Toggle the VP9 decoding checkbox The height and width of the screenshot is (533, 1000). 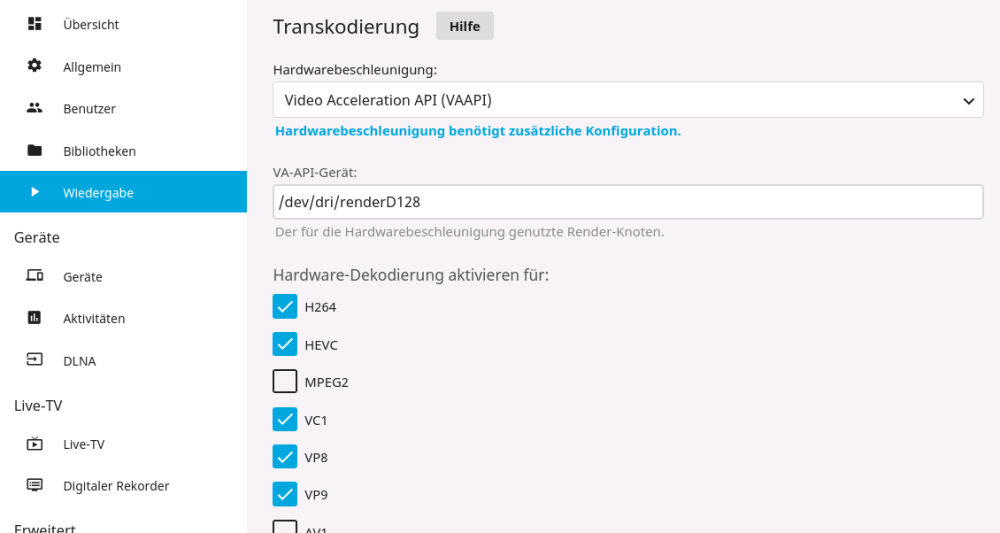point(284,494)
